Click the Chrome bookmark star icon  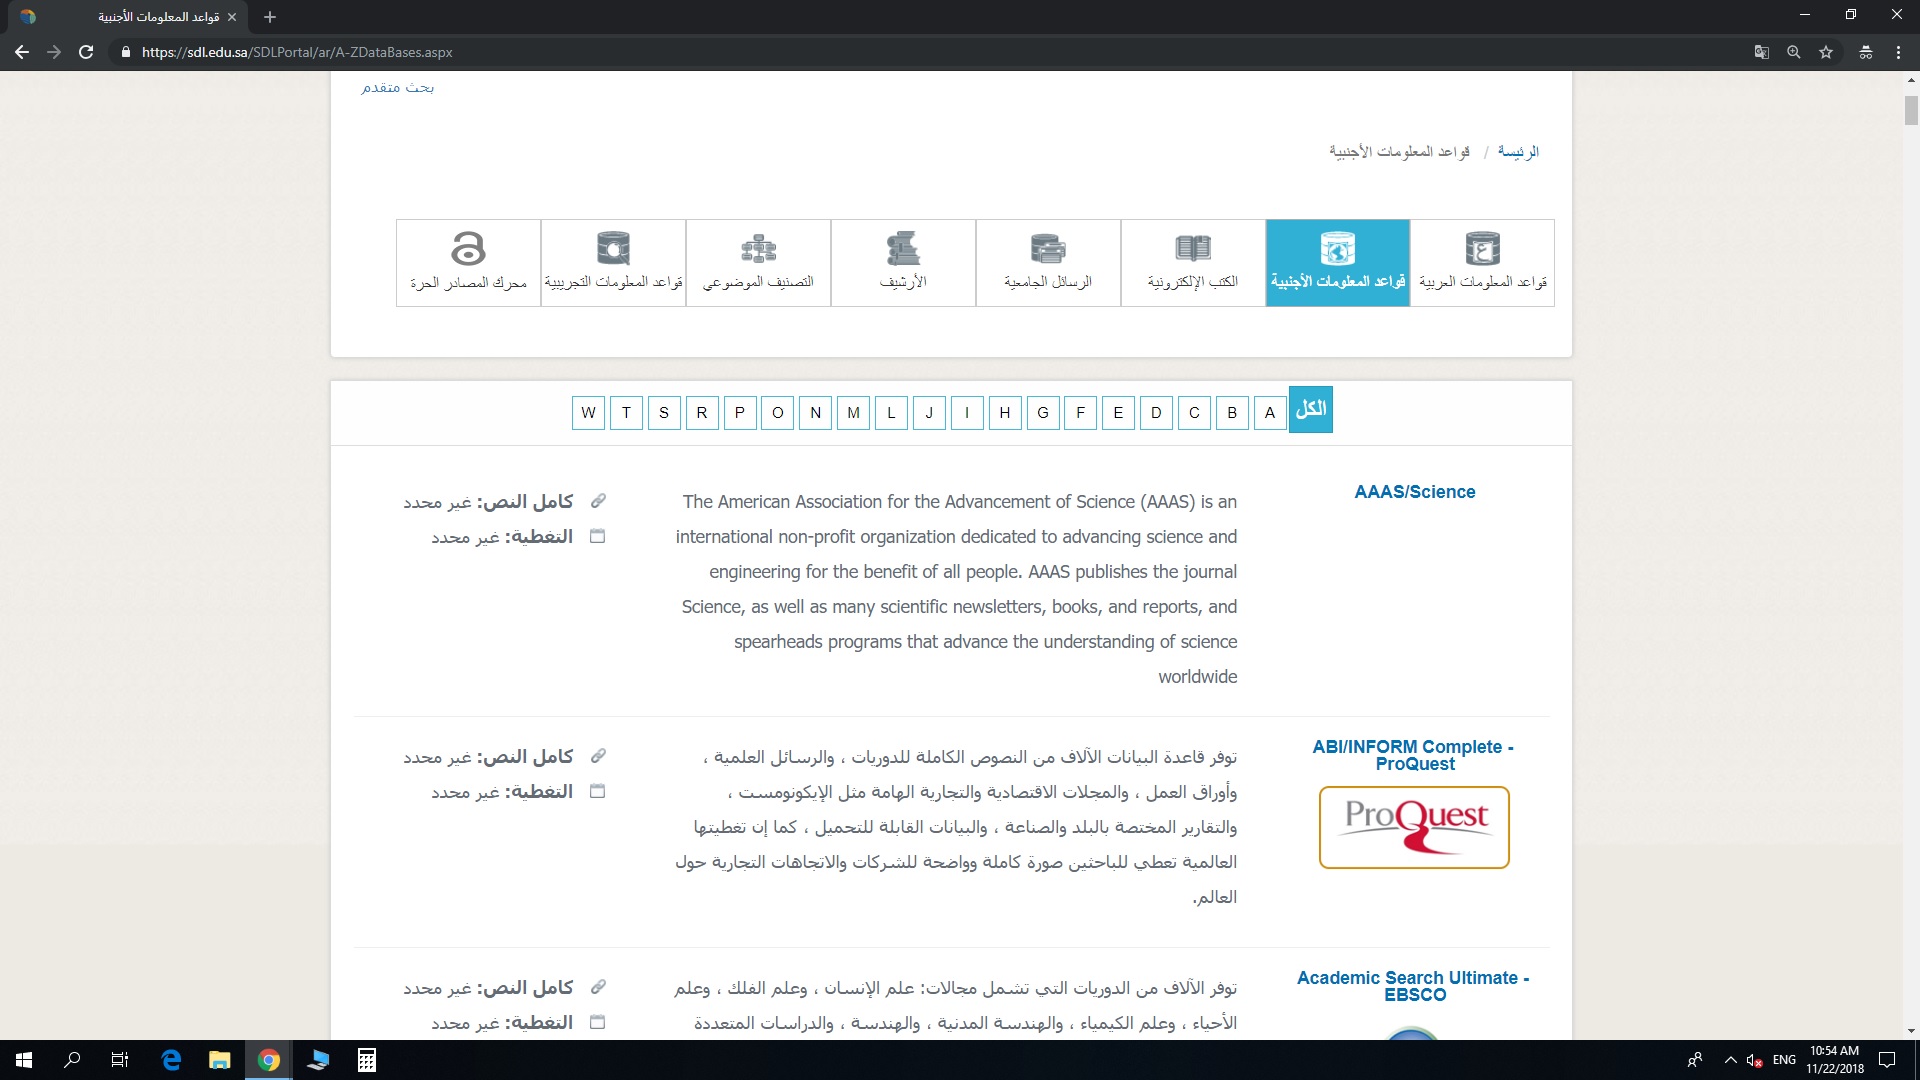coord(1826,52)
